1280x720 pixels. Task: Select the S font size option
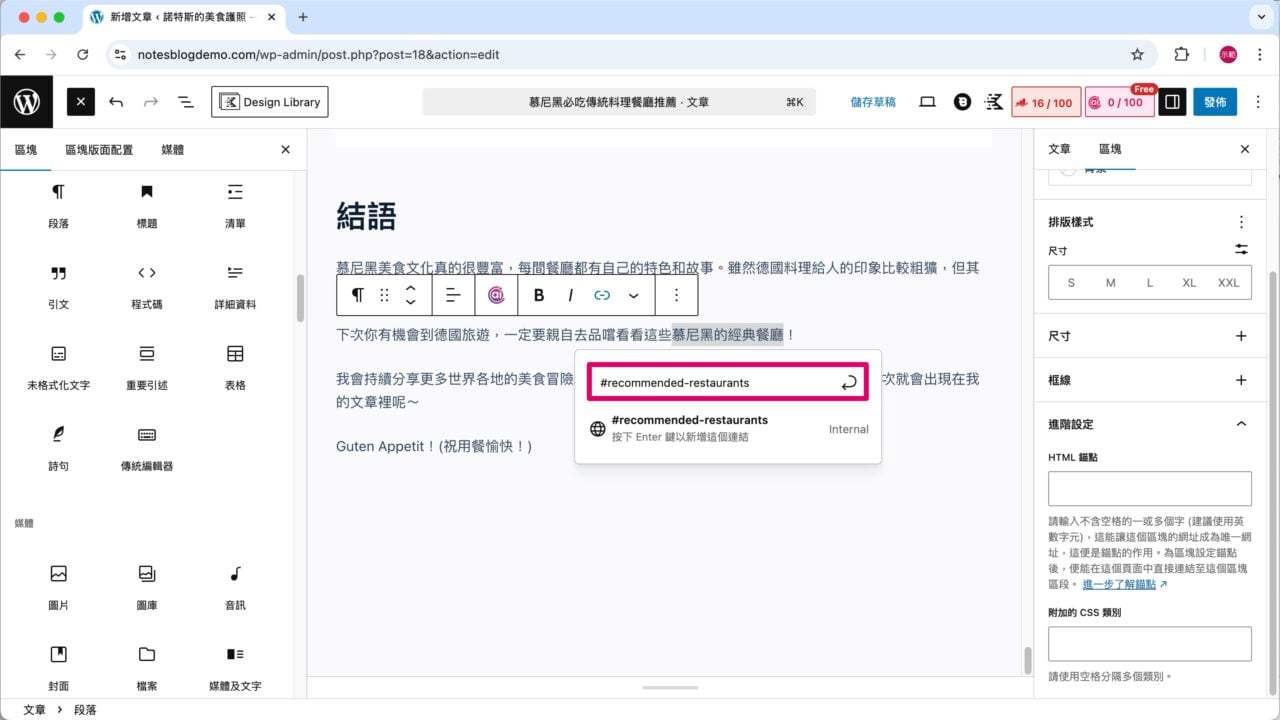click(1071, 283)
